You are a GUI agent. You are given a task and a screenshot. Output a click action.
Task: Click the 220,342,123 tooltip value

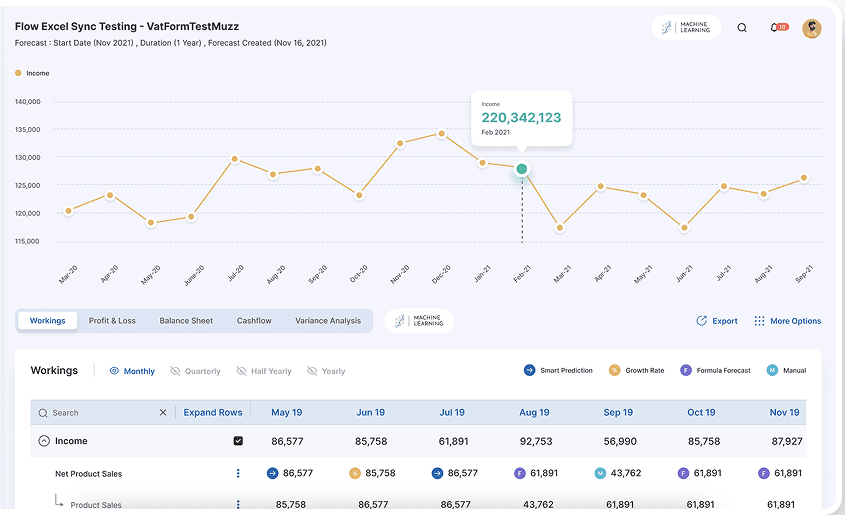[x=521, y=117]
